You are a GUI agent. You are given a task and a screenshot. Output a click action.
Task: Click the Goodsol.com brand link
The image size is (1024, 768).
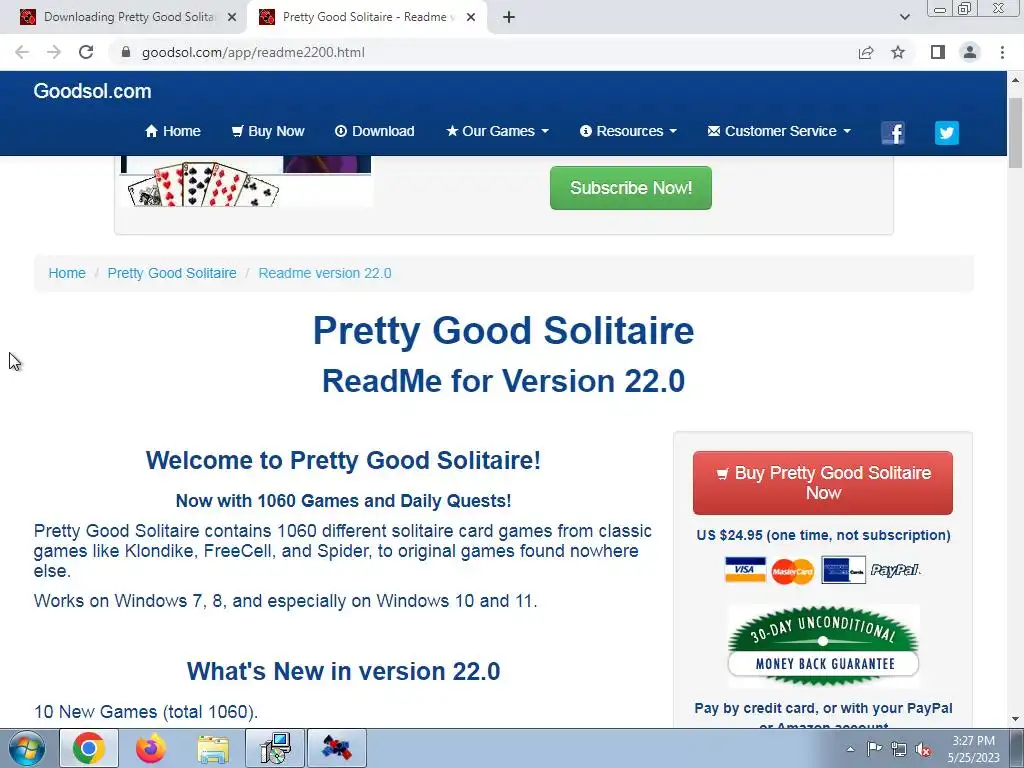pyautogui.click(x=92, y=91)
